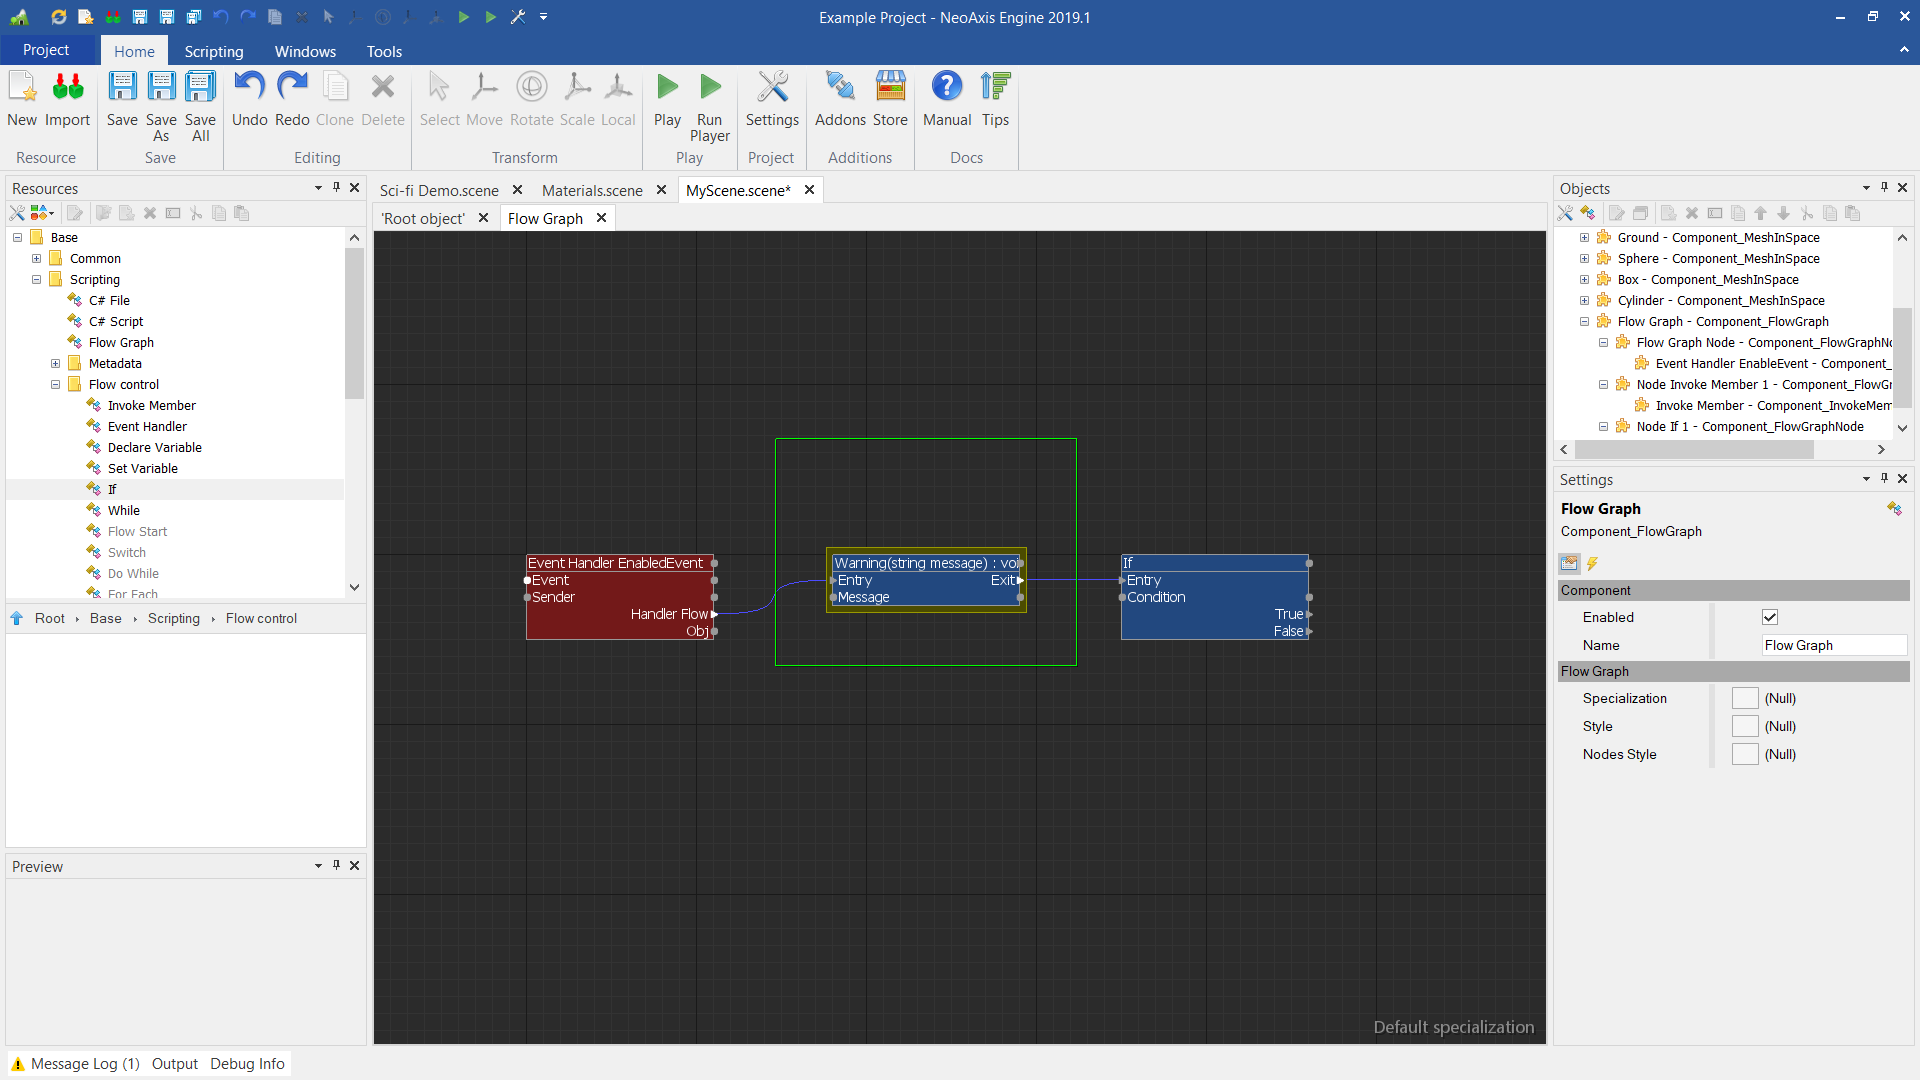
Task: Open the Addons icon
Action: click(x=839, y=98)
